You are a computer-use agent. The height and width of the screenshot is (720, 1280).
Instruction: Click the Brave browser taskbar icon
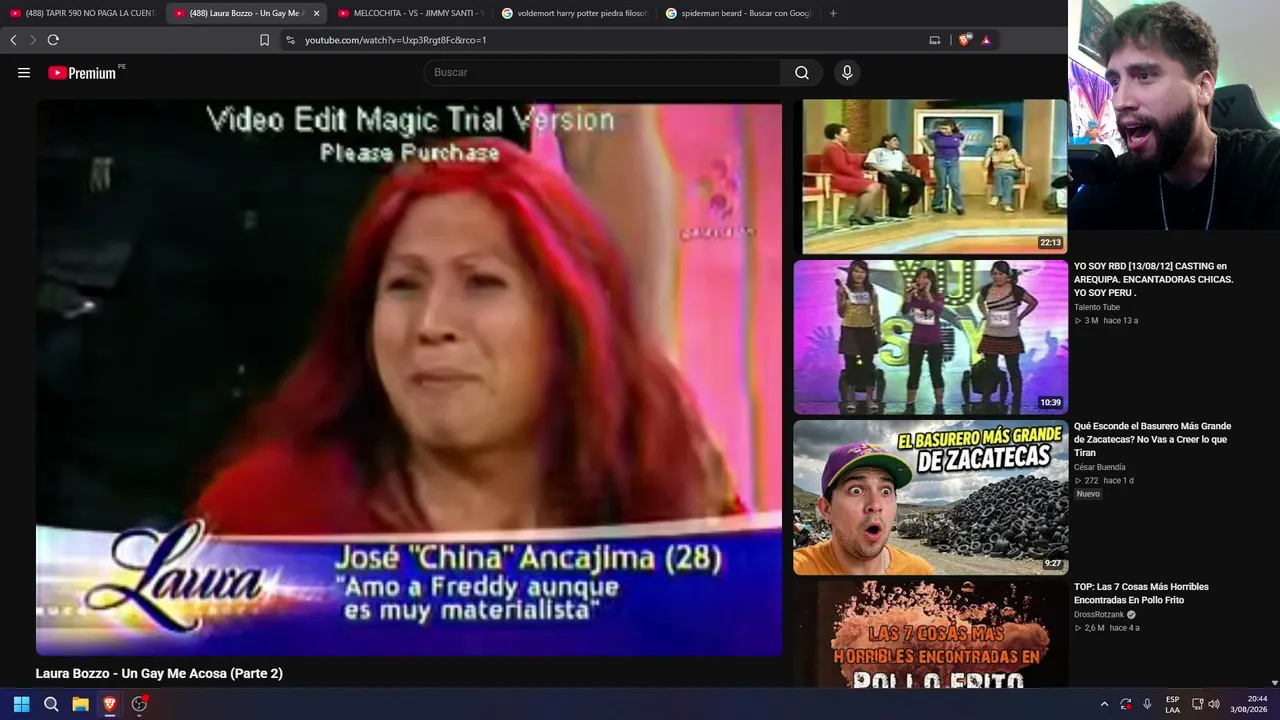pos(110,704)
